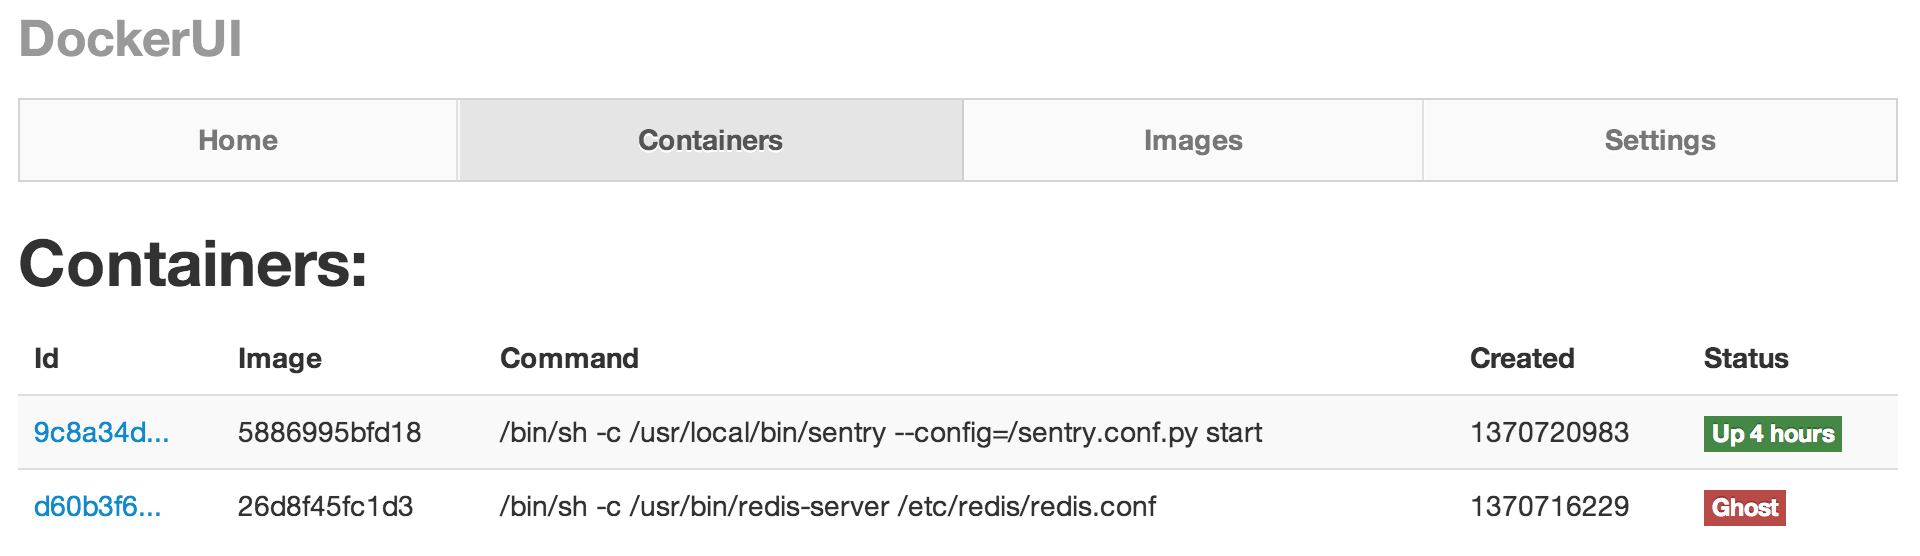Viewport: 1920px width, 556px height.
Task: Select image ID 26d8f45fc1d3 cell
Action: point(325,507)
